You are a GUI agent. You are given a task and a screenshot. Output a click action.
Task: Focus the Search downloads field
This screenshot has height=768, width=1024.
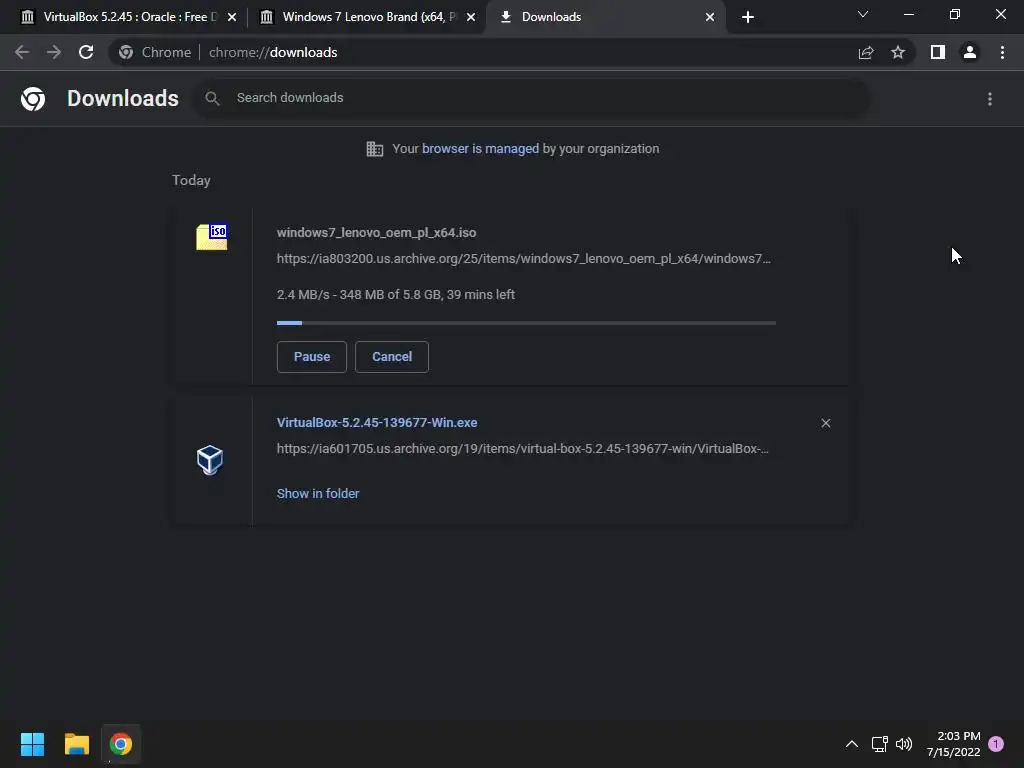531,98
